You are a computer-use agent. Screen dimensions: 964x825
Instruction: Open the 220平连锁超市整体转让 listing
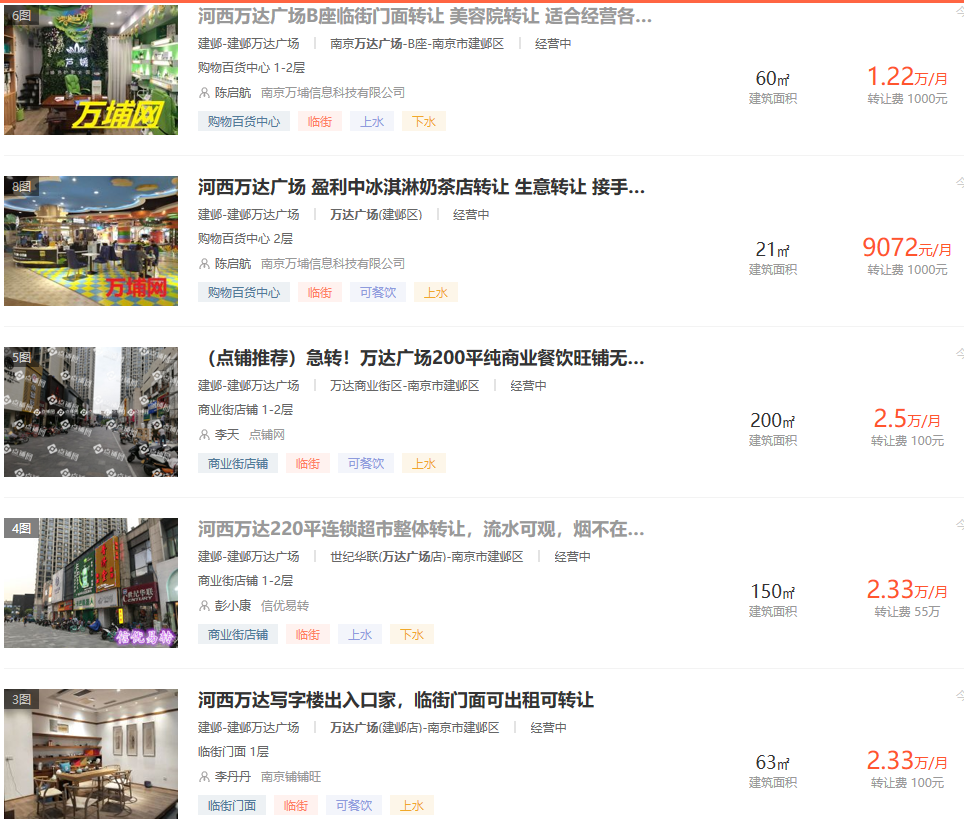click(421, 529)
